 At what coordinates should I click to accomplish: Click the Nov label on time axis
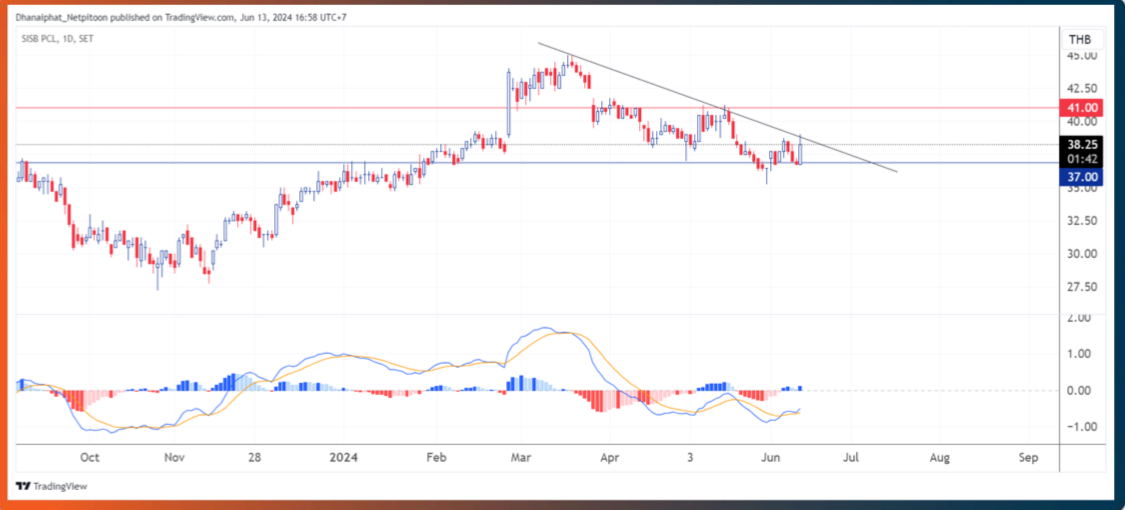[175, 458]
